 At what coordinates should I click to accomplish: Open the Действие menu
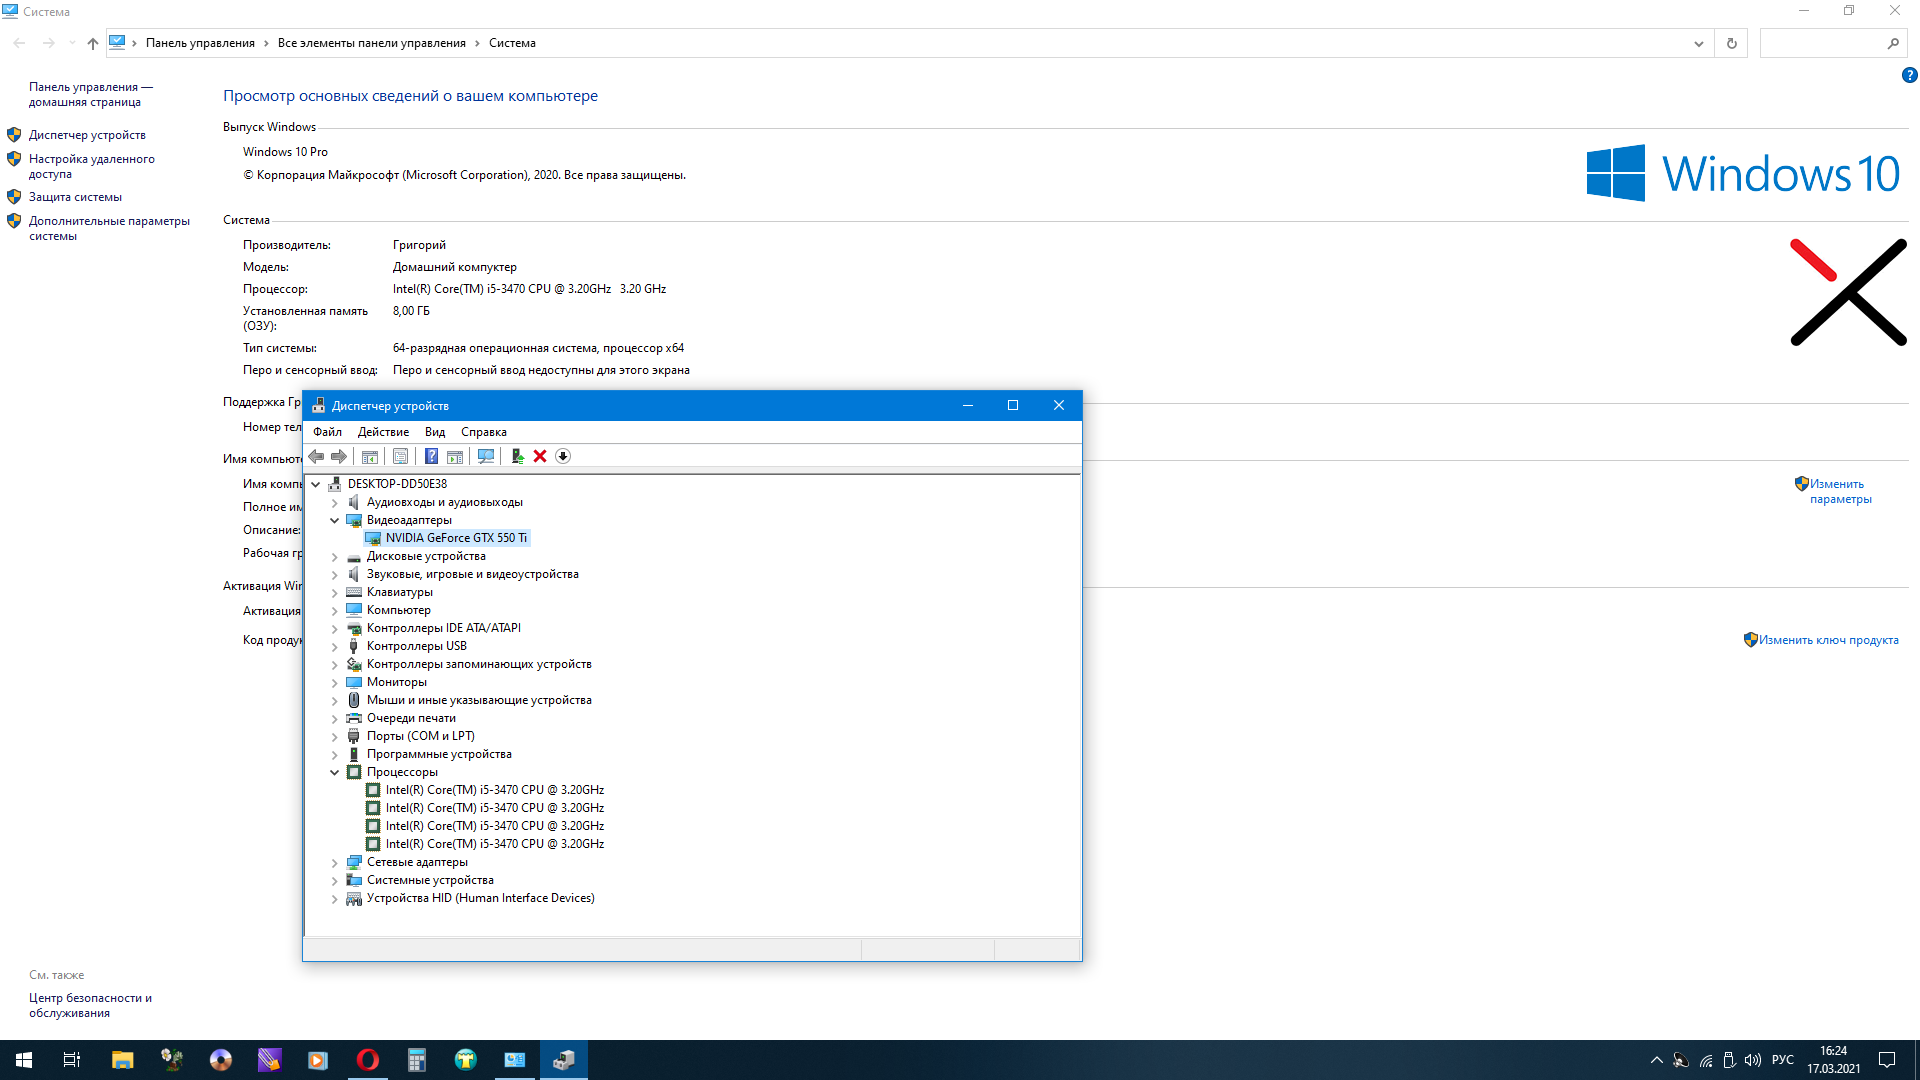[383, 432]
